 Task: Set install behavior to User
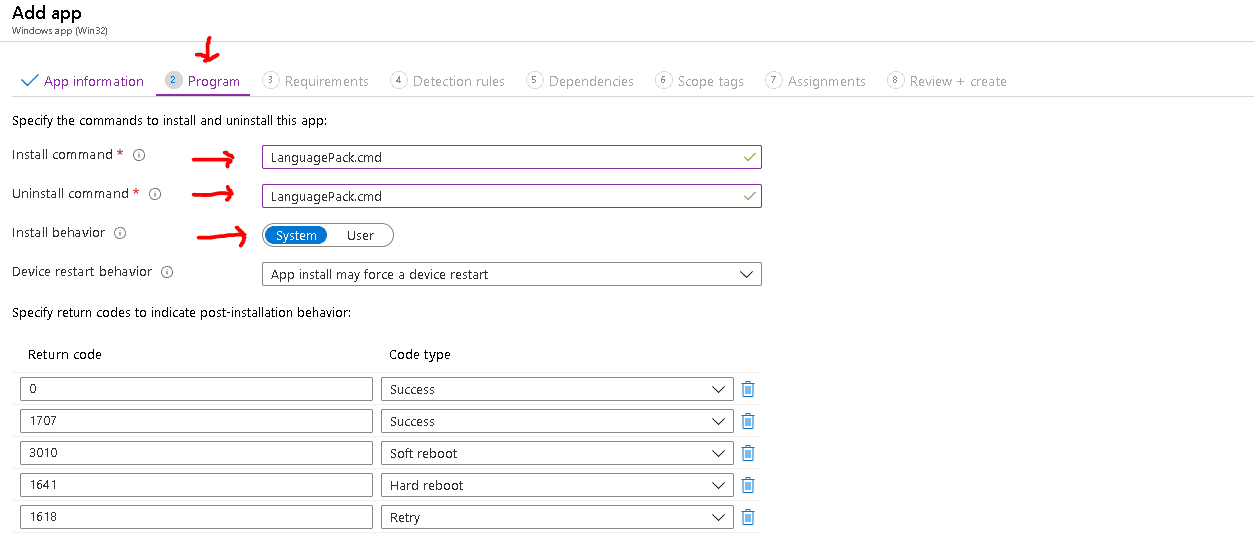coord(360,236)
